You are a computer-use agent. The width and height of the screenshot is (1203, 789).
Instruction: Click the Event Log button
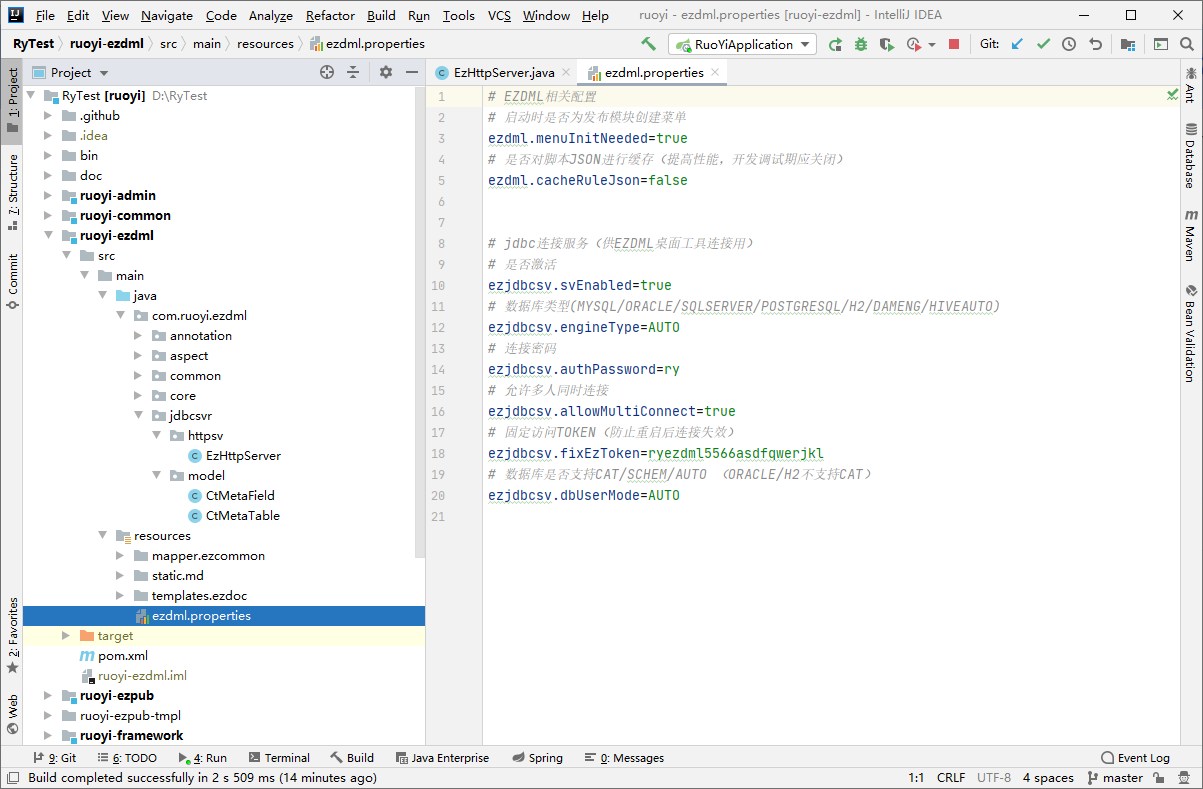click(1135, 758)
